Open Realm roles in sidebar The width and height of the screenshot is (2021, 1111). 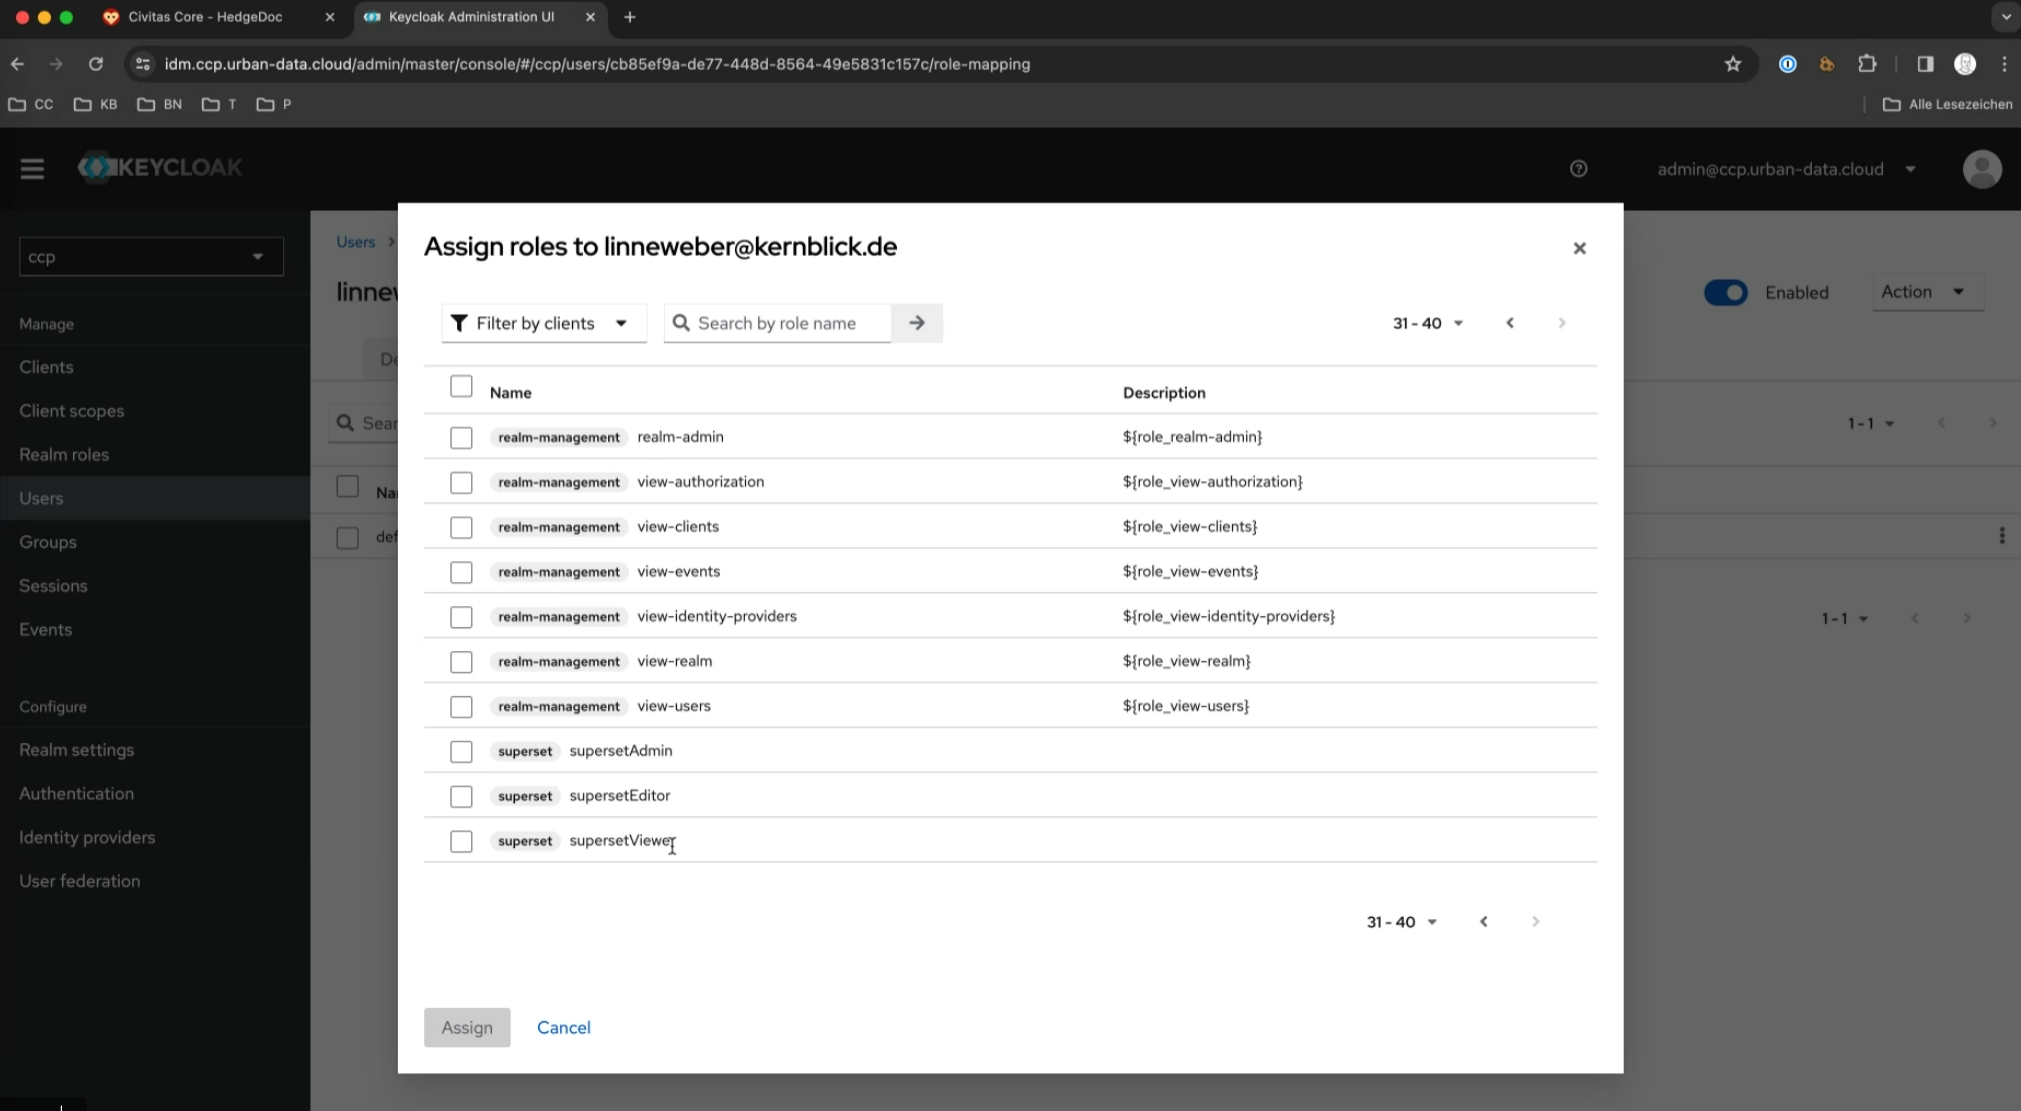(x=64, y=455)
